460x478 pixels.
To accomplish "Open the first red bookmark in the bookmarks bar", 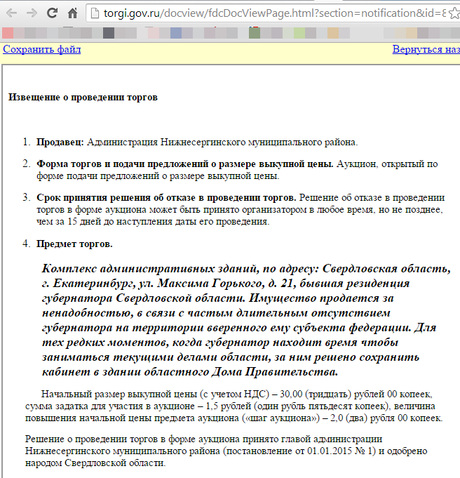I will (7, 33).
